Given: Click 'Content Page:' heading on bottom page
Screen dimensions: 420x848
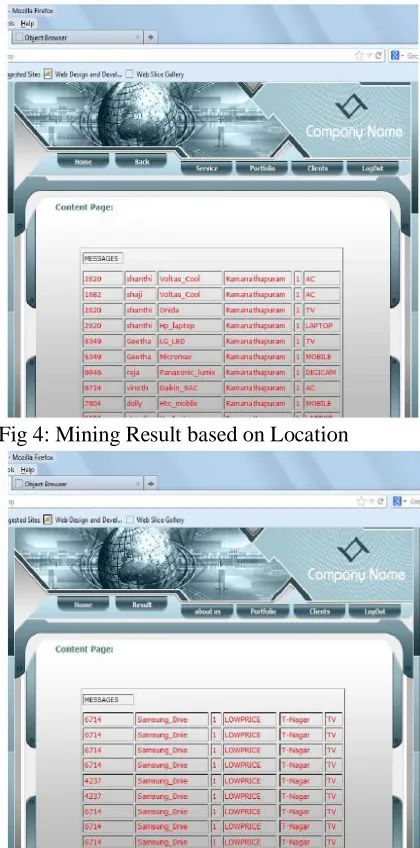Looking at the screenshot, I should (84, 649).
